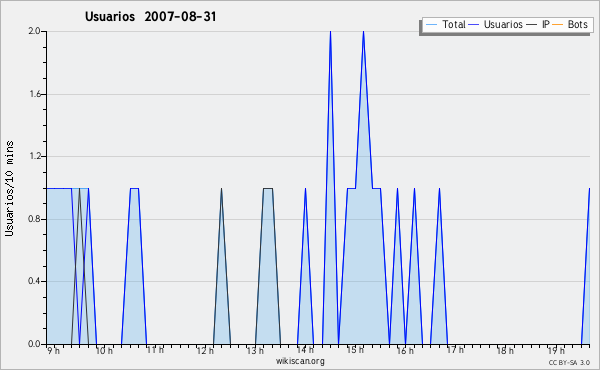Click the '14 h' x-axis label
The height and width of the screenshot is (370, 600).
point(305,350)
